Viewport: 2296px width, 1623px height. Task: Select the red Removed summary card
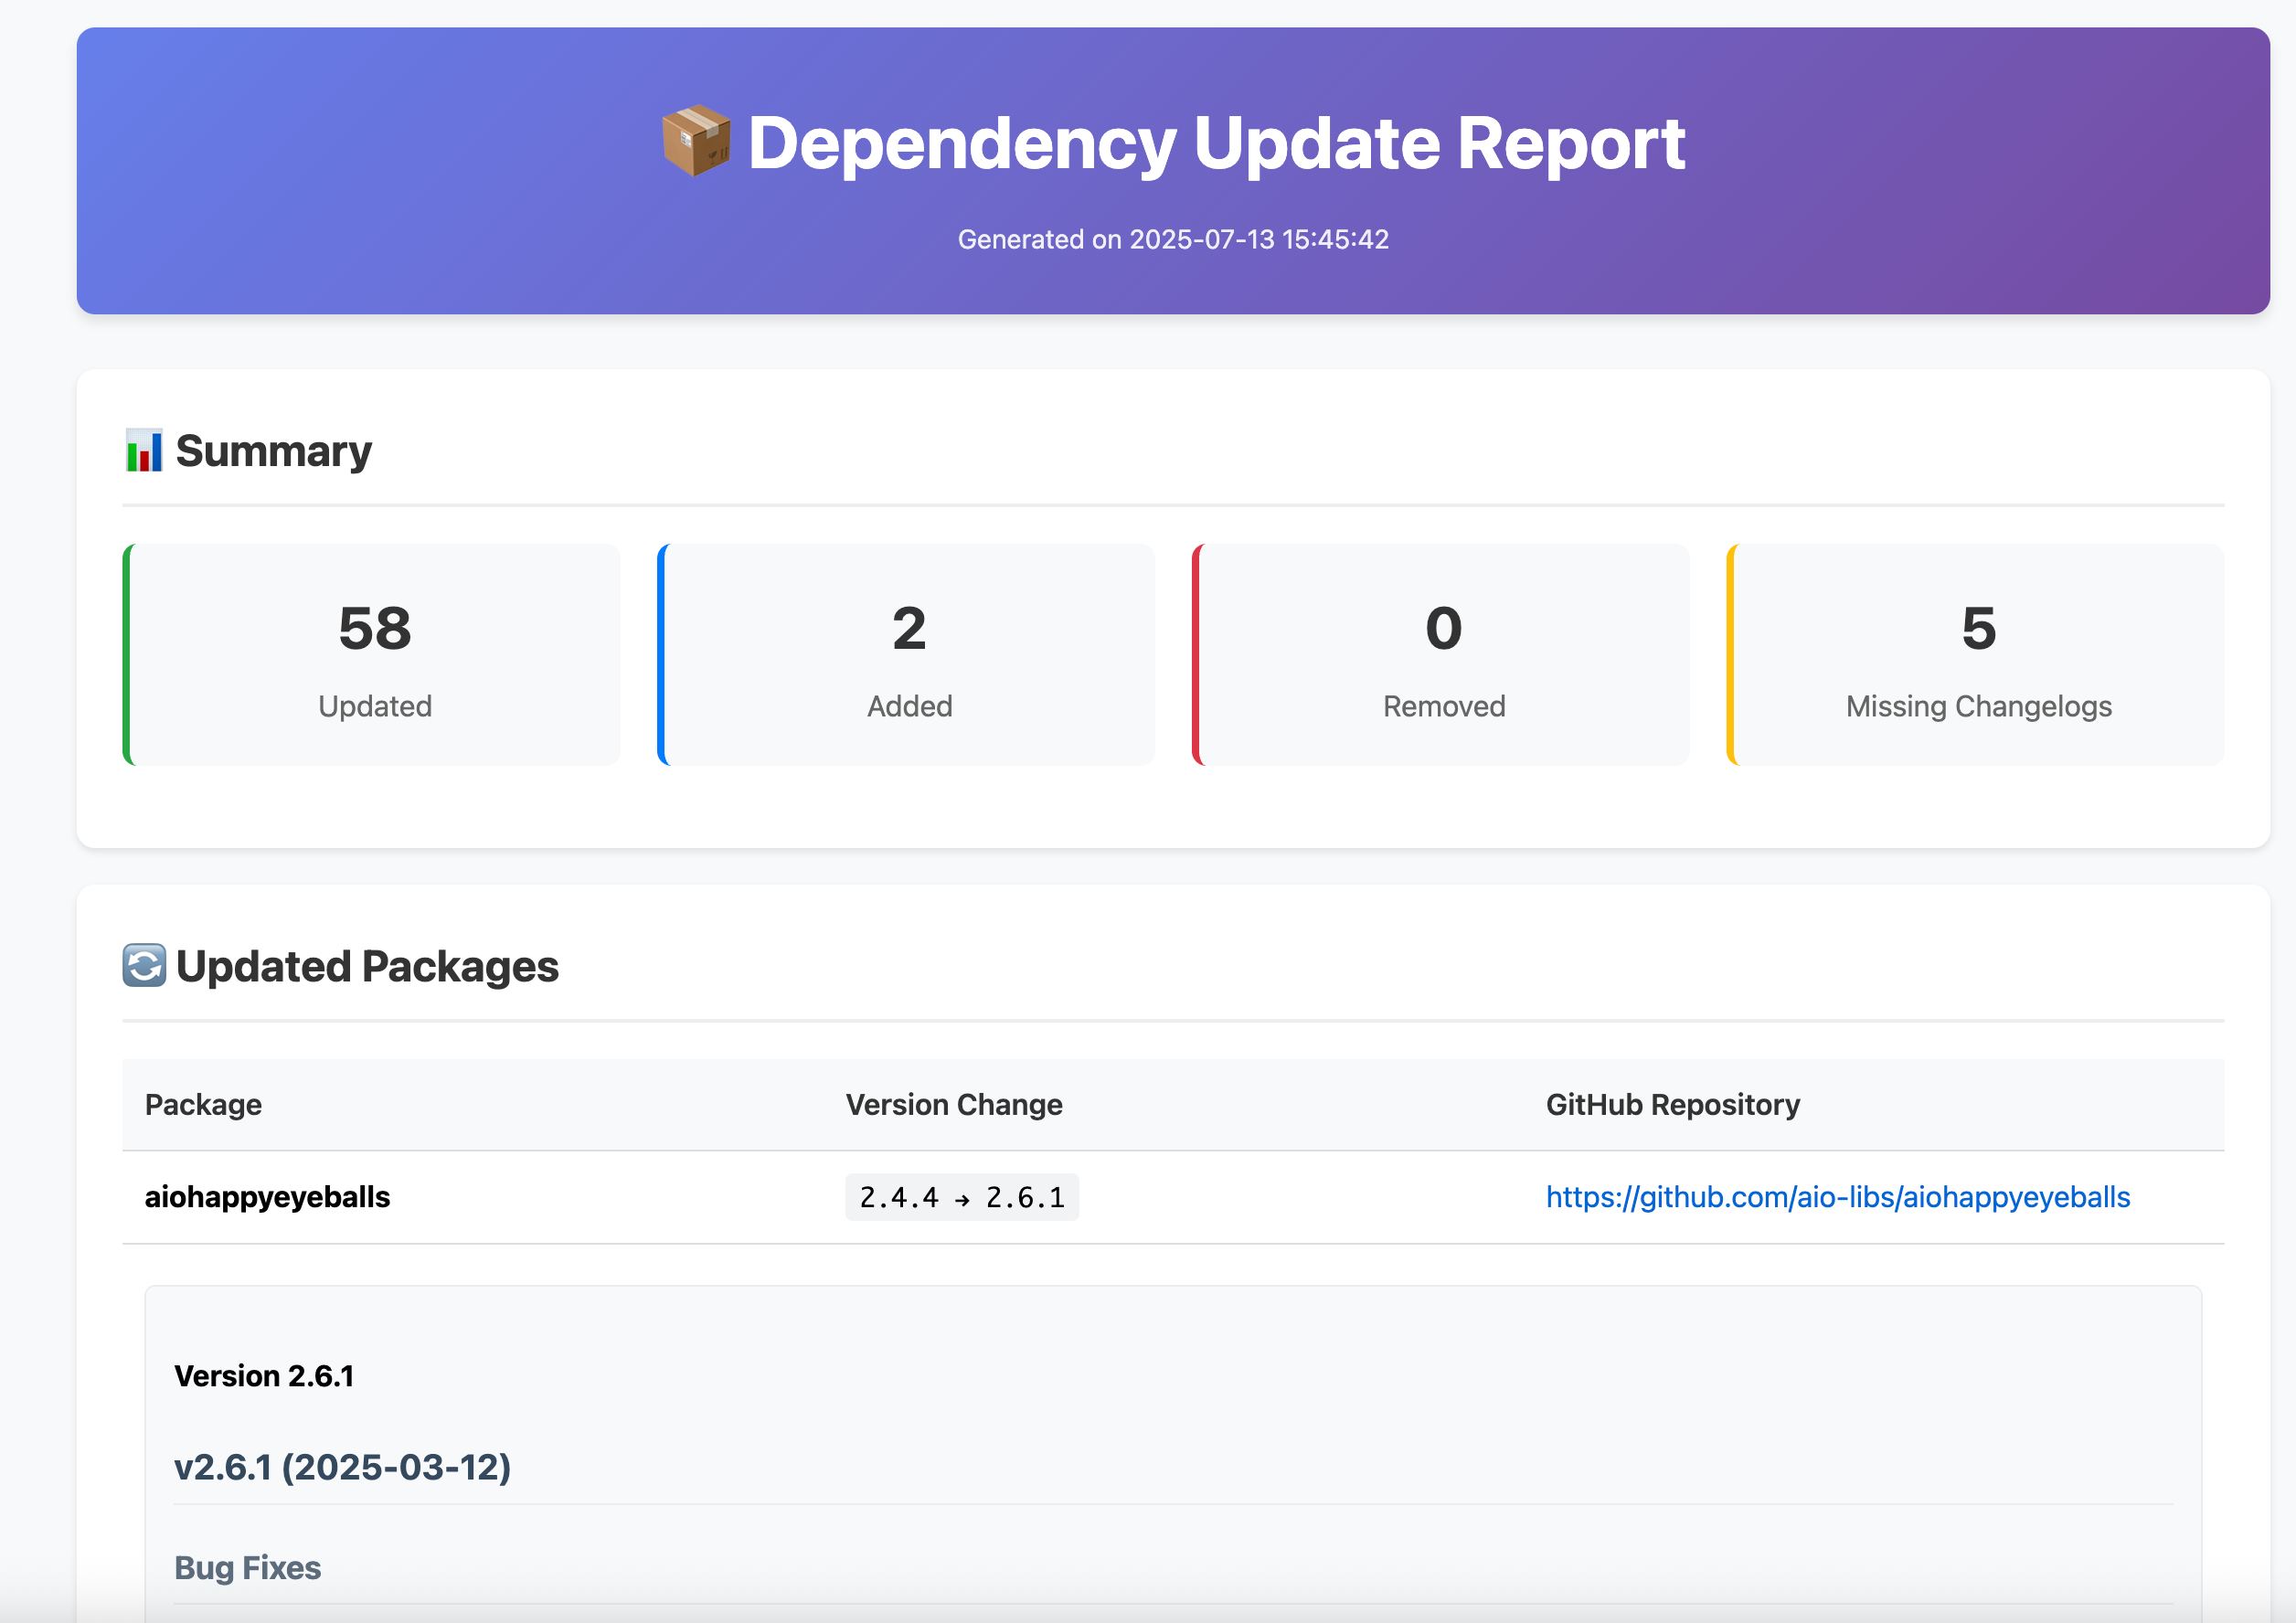point(1441,655)
